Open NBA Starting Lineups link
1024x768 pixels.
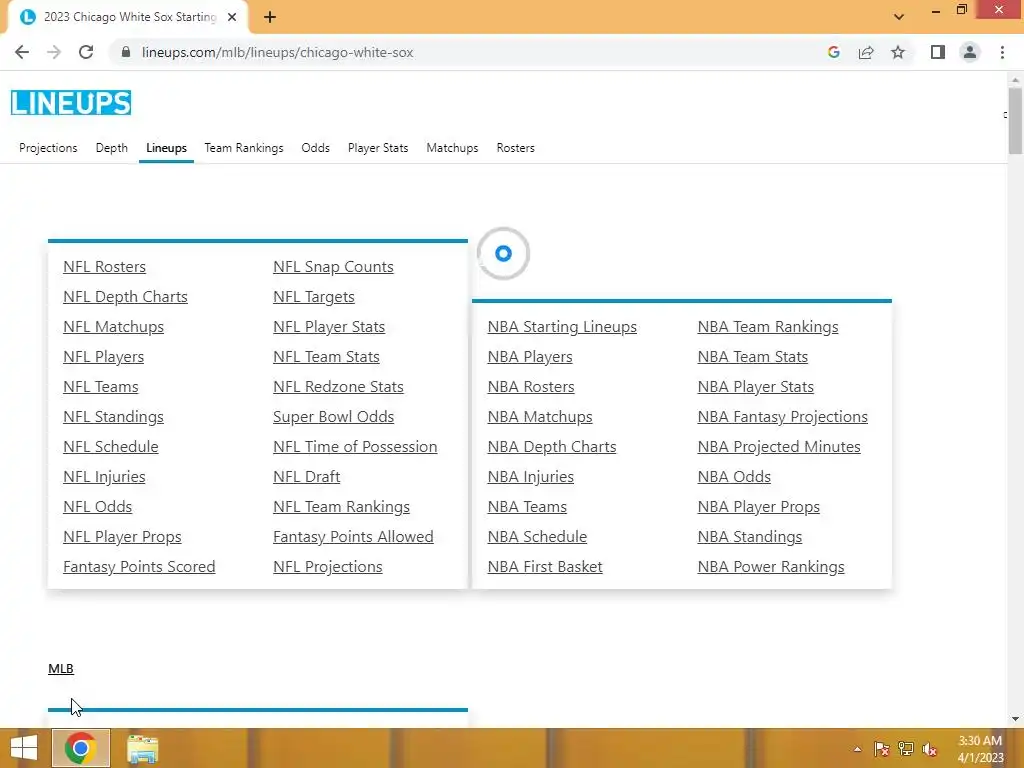562,327
